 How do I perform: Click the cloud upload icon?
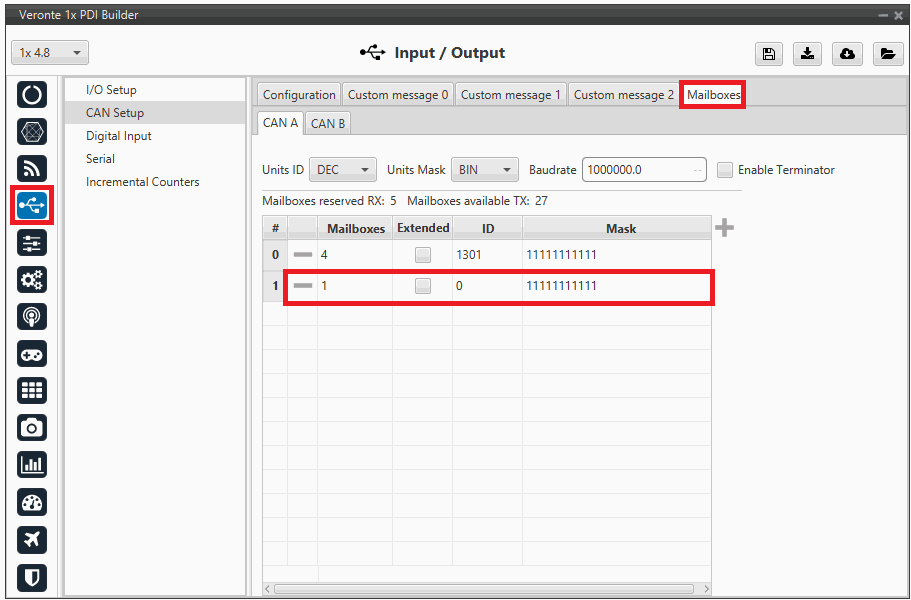(847, 54)
